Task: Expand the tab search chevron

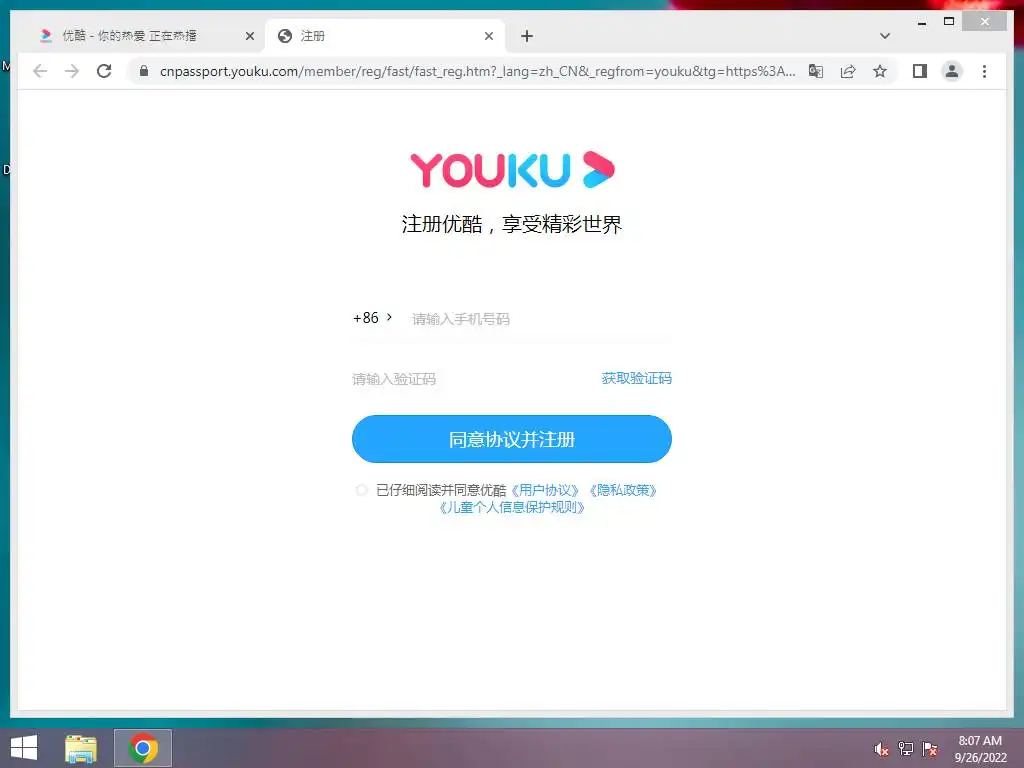Action: pyautogui.click(x=885, y=36)
